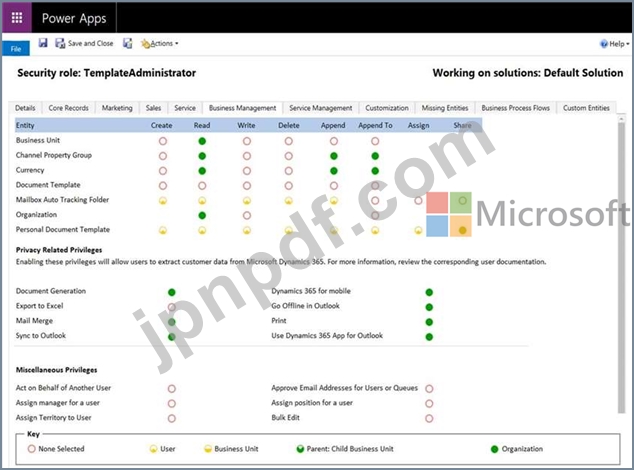This screenshot has height=470, width=634.
Task: Toggle Currency Create privilege
Action: tap(163, 171)
